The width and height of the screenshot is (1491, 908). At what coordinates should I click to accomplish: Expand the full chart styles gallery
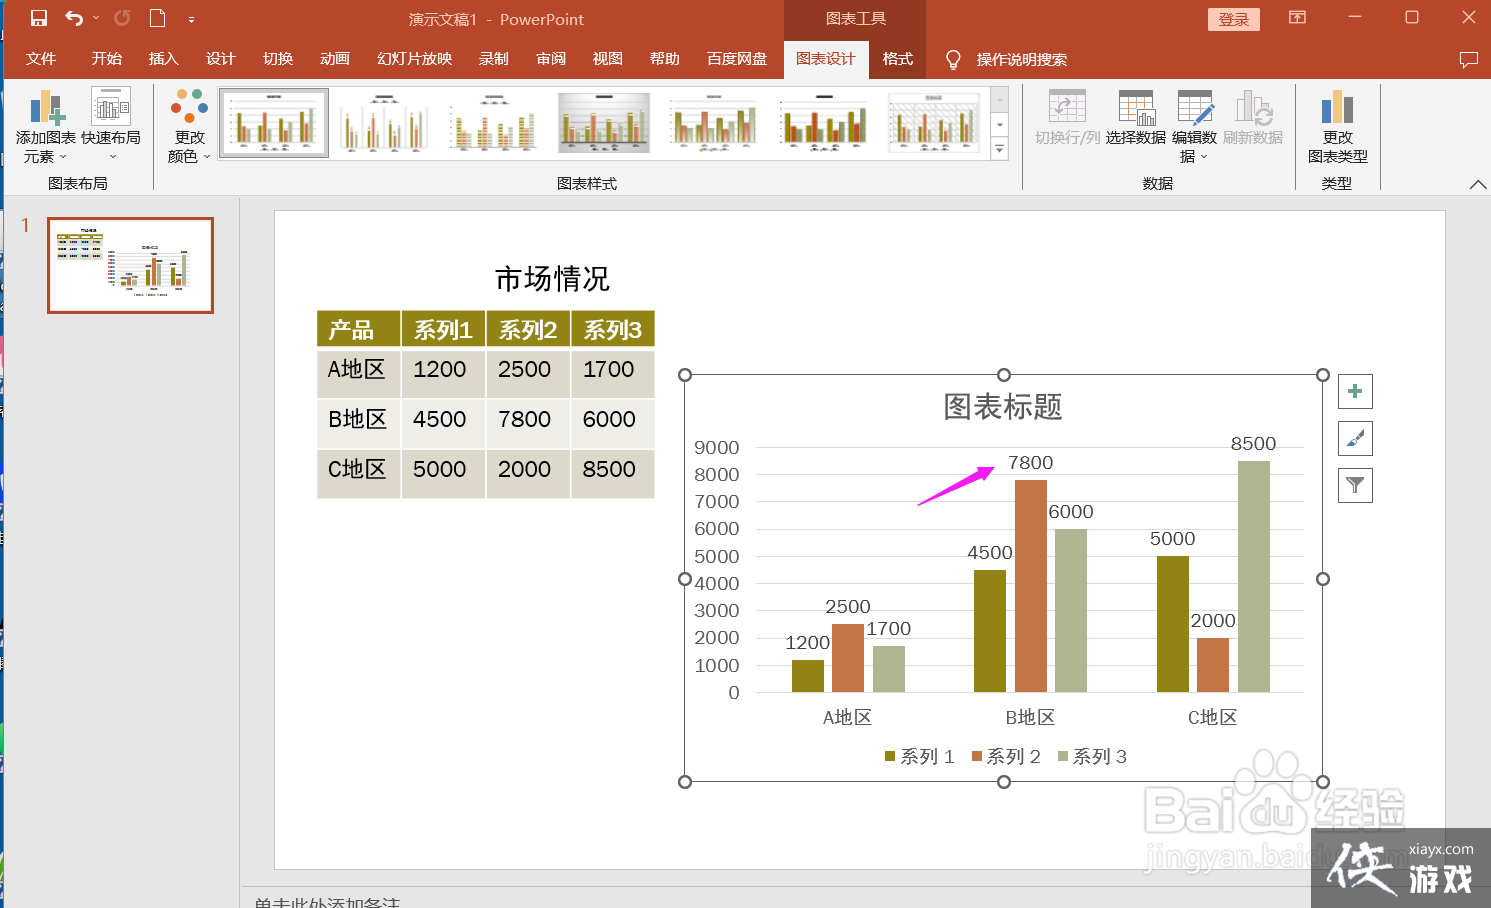pyautogui.click(x=999, y=148)
